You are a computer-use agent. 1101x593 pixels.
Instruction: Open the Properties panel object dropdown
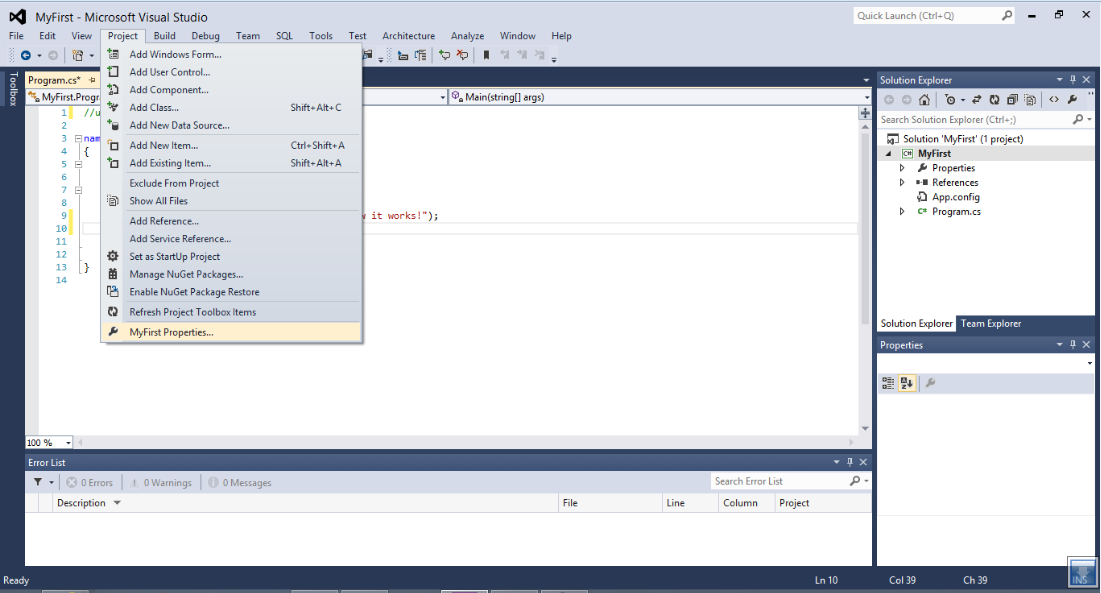pyautogui.click(x=1089, y=364)
